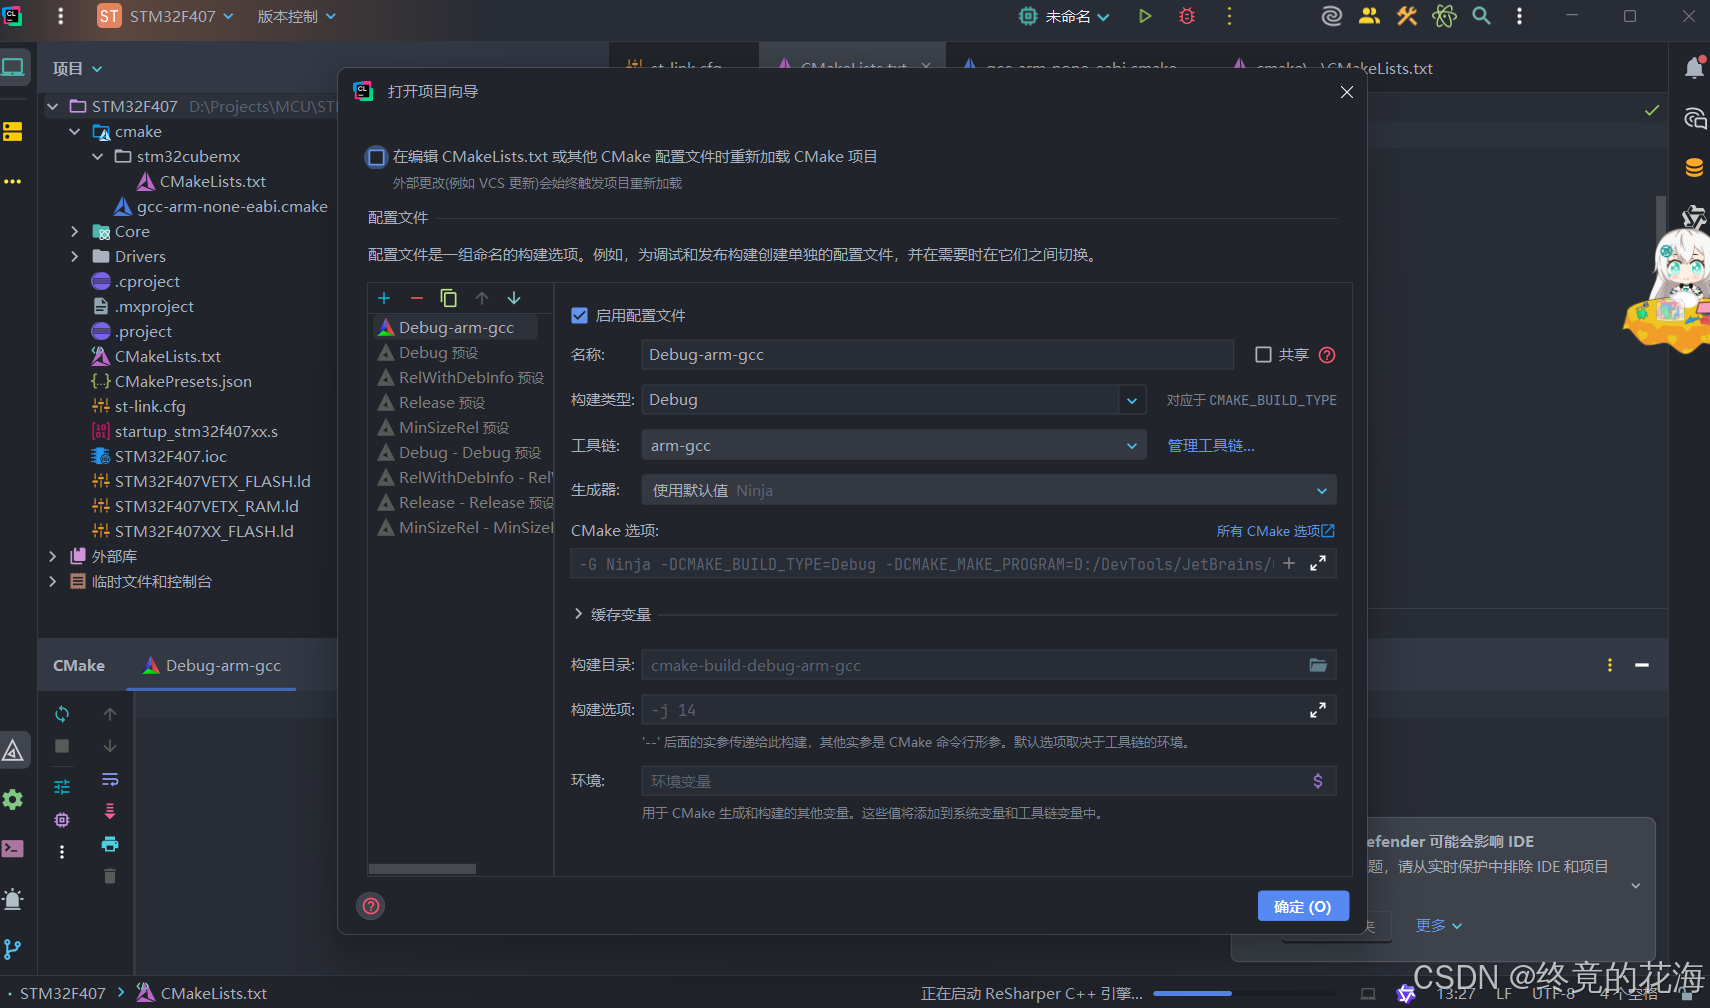This screenshot has height=1008, width=1710.
Task: Click the profile name input field
Action: point(938,355)
